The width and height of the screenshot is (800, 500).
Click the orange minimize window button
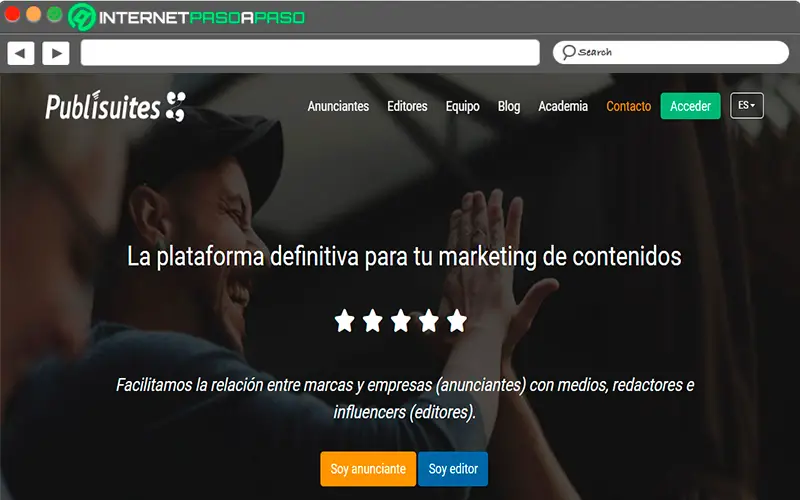click(x=33, y=14)
